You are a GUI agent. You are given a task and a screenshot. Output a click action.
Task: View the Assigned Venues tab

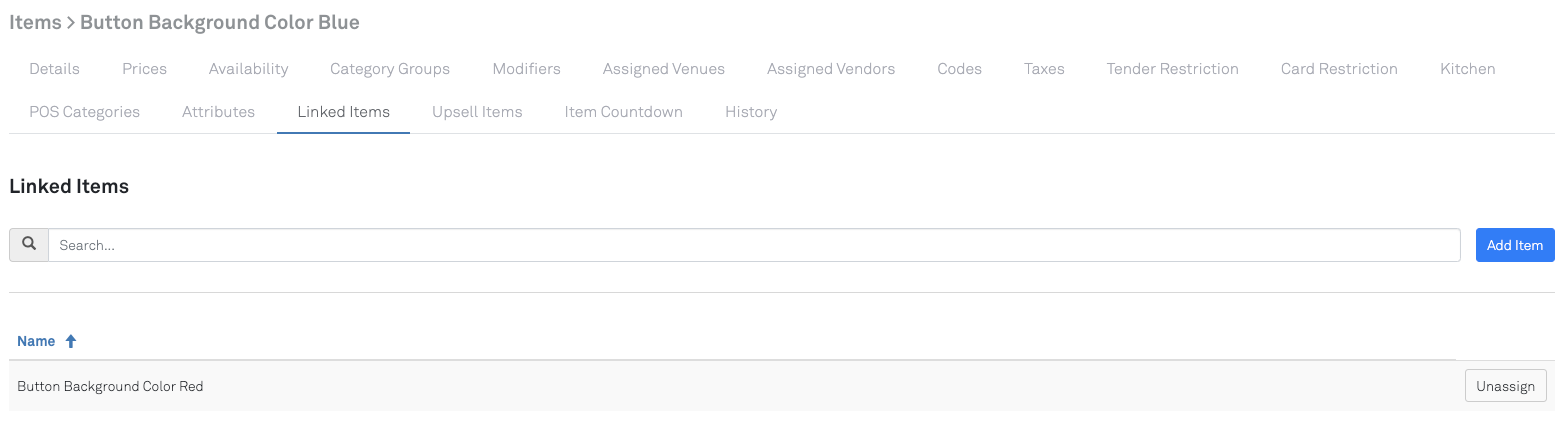click(x=663, y=69)
